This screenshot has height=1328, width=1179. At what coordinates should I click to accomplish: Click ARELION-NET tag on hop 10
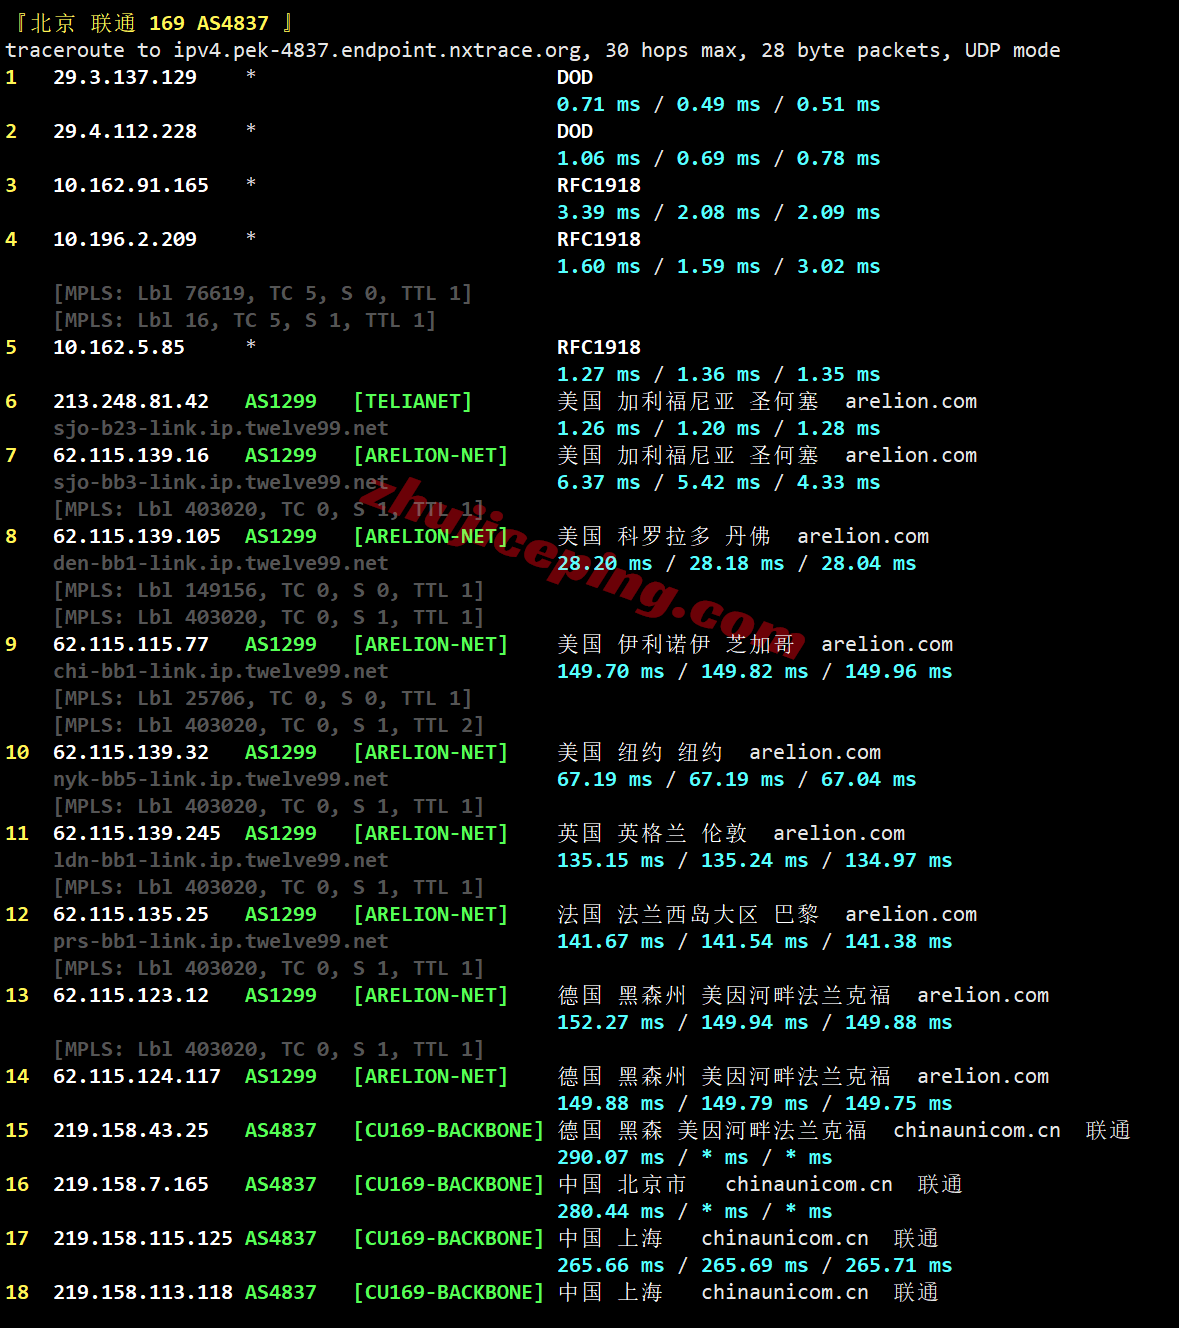coord(430,752)
